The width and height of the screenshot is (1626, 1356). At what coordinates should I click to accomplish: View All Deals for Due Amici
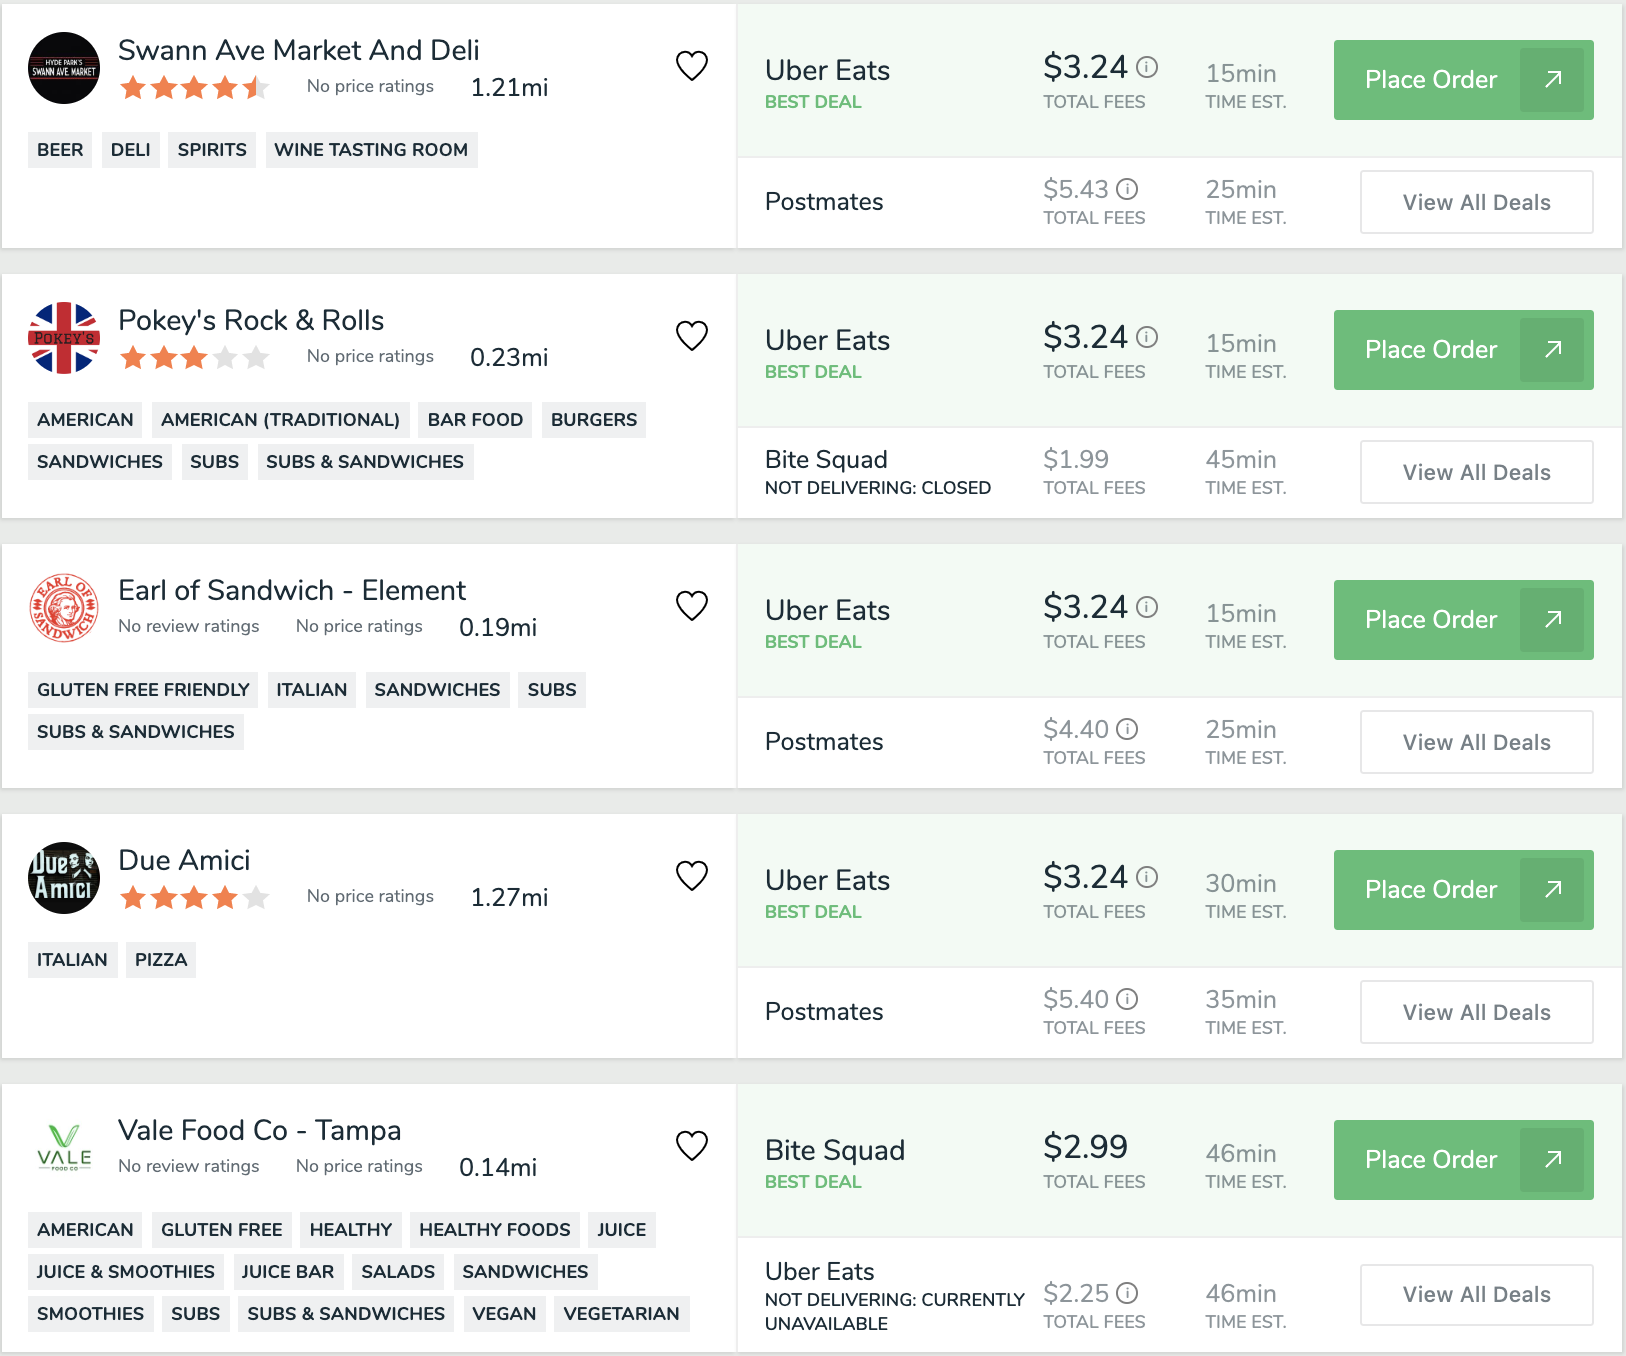pyautogui.click(x=1477, y=1012)
